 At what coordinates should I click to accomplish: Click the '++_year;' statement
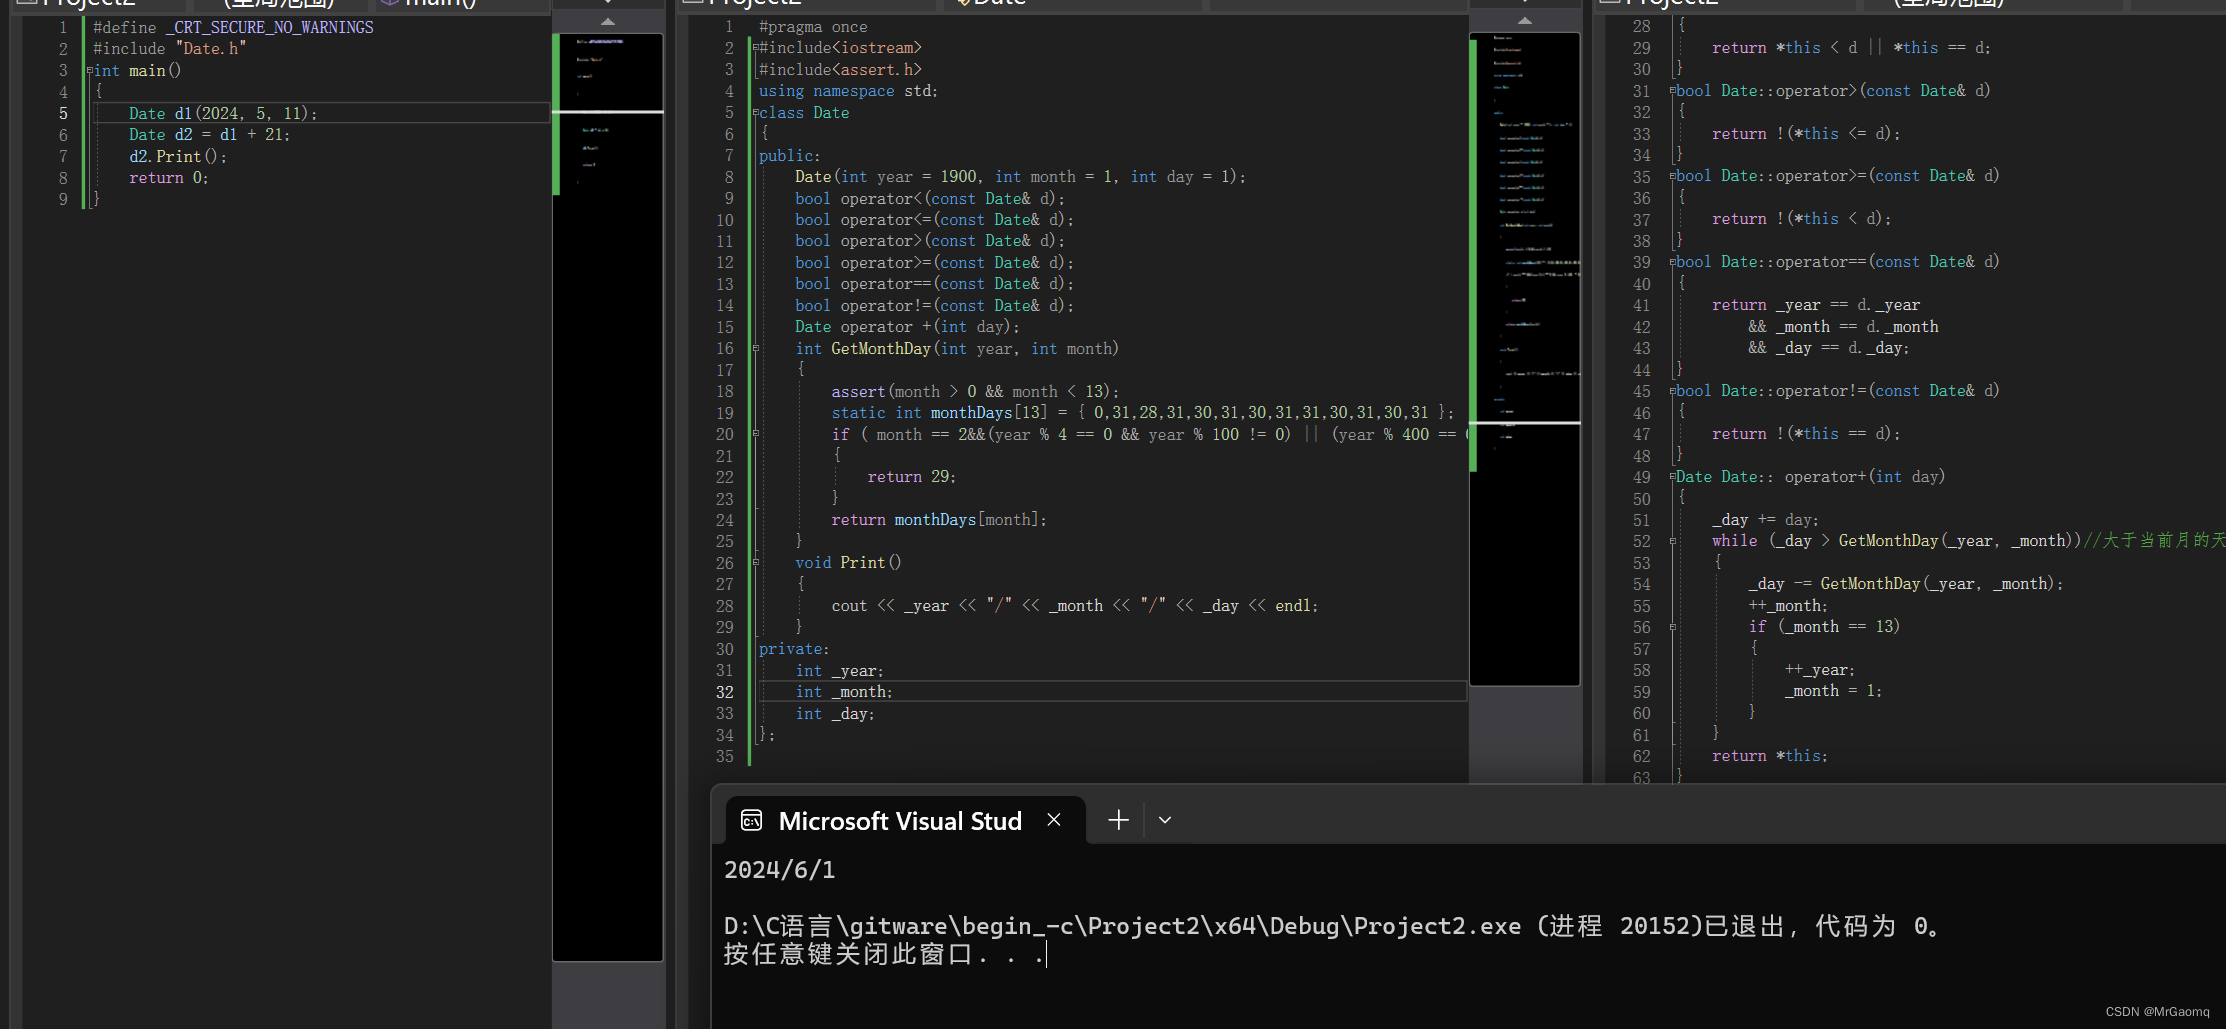click(x=1820, y=670)
